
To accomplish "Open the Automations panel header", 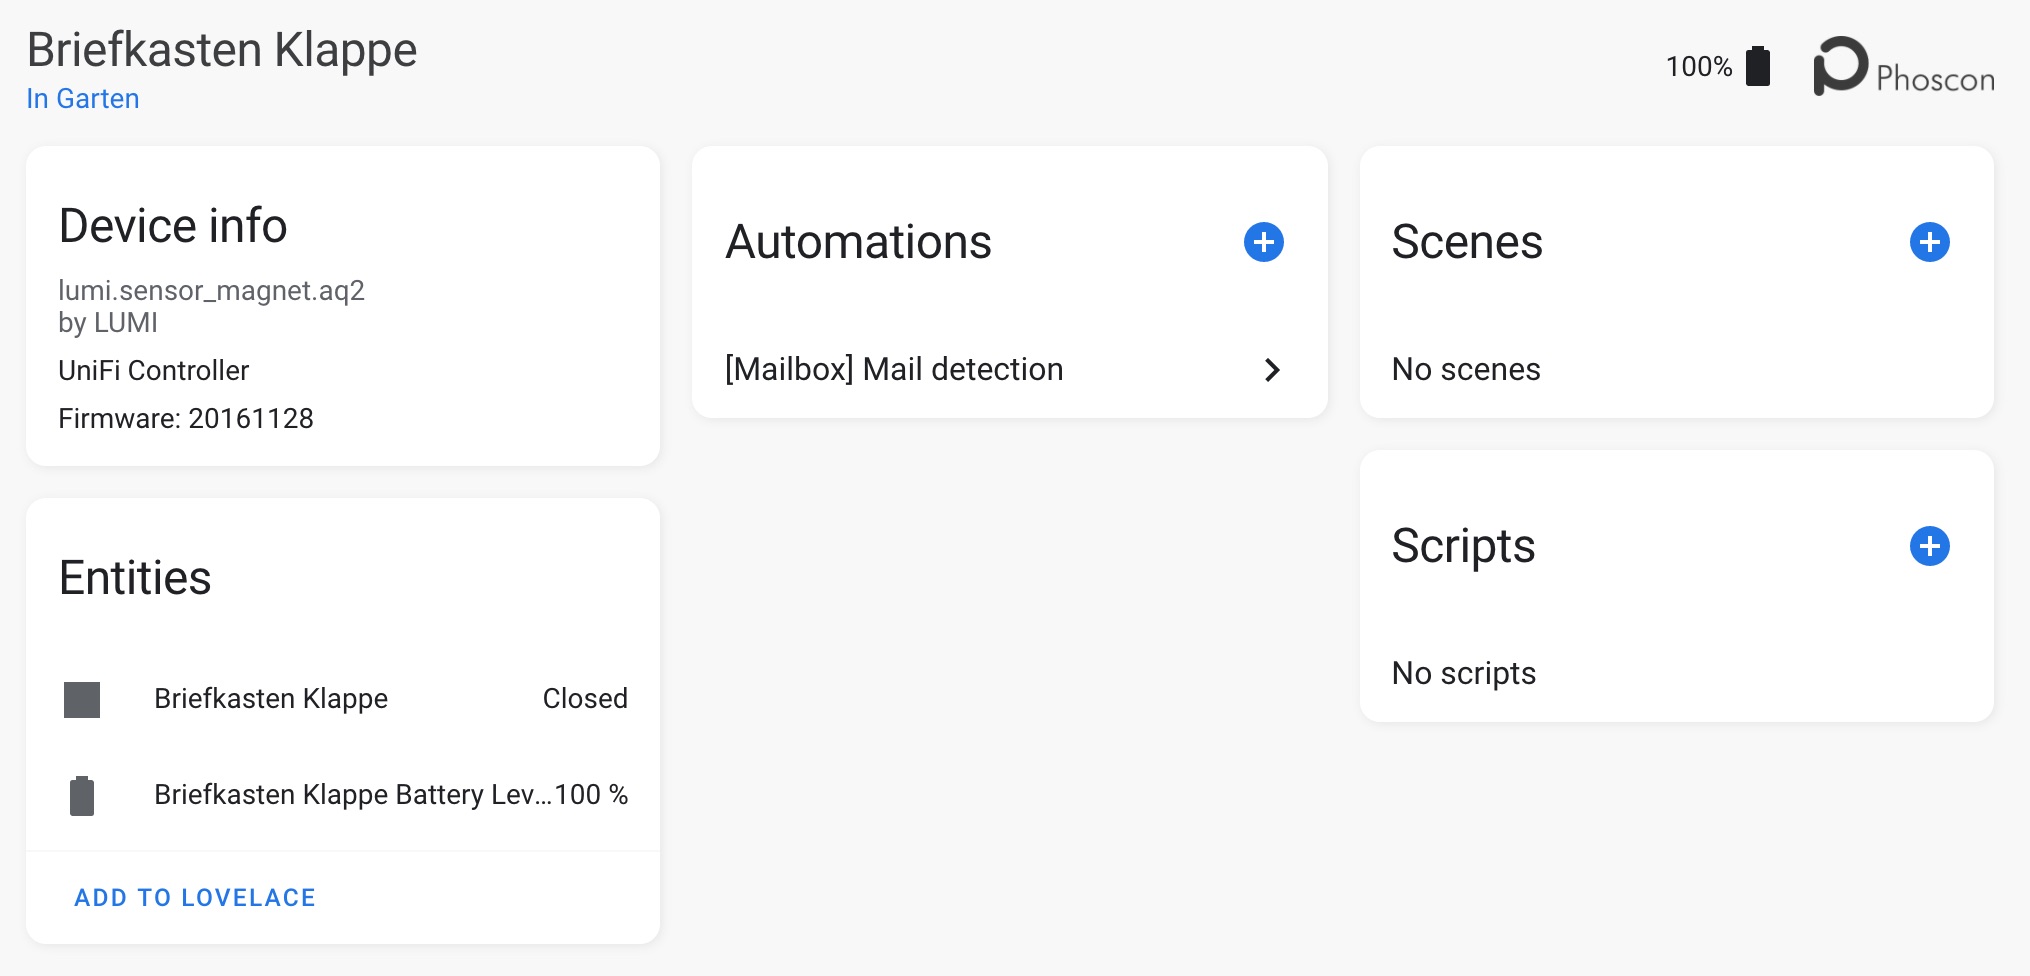I will [859, 241].
